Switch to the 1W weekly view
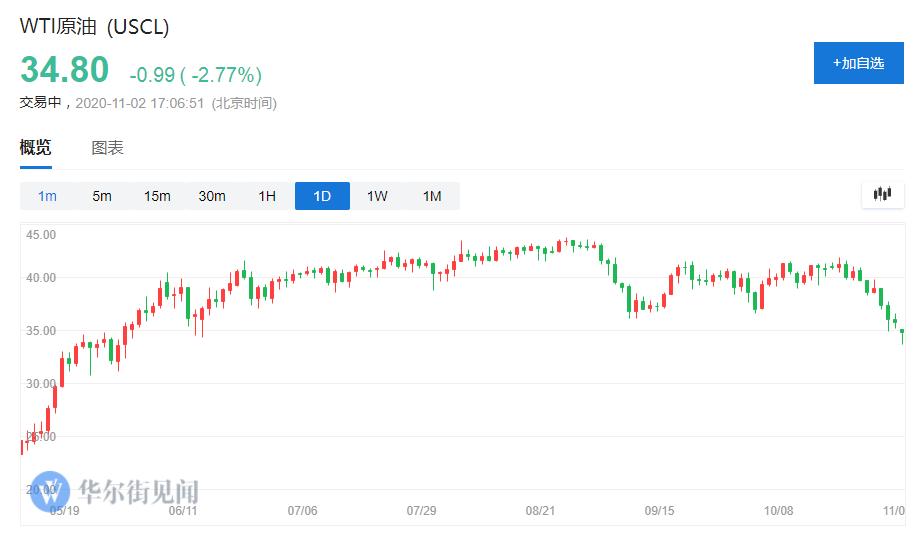Screen dimensions: 923x537 tap(377, 196)
